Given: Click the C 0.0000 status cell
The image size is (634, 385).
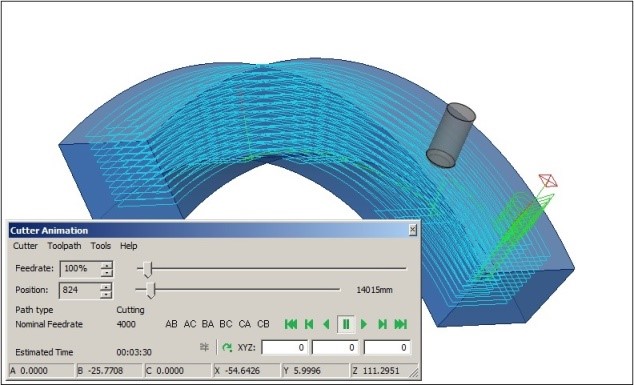Looking at the screenshot, I should pos(178,371).
